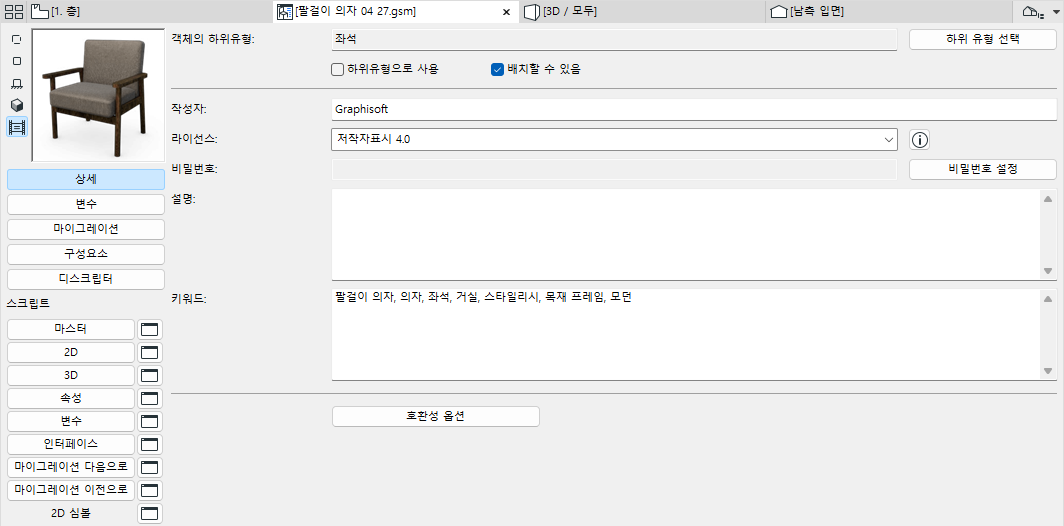
Task: Open the 2D 심볼 button
Action: pyautogui.click(x=71, y=513)
